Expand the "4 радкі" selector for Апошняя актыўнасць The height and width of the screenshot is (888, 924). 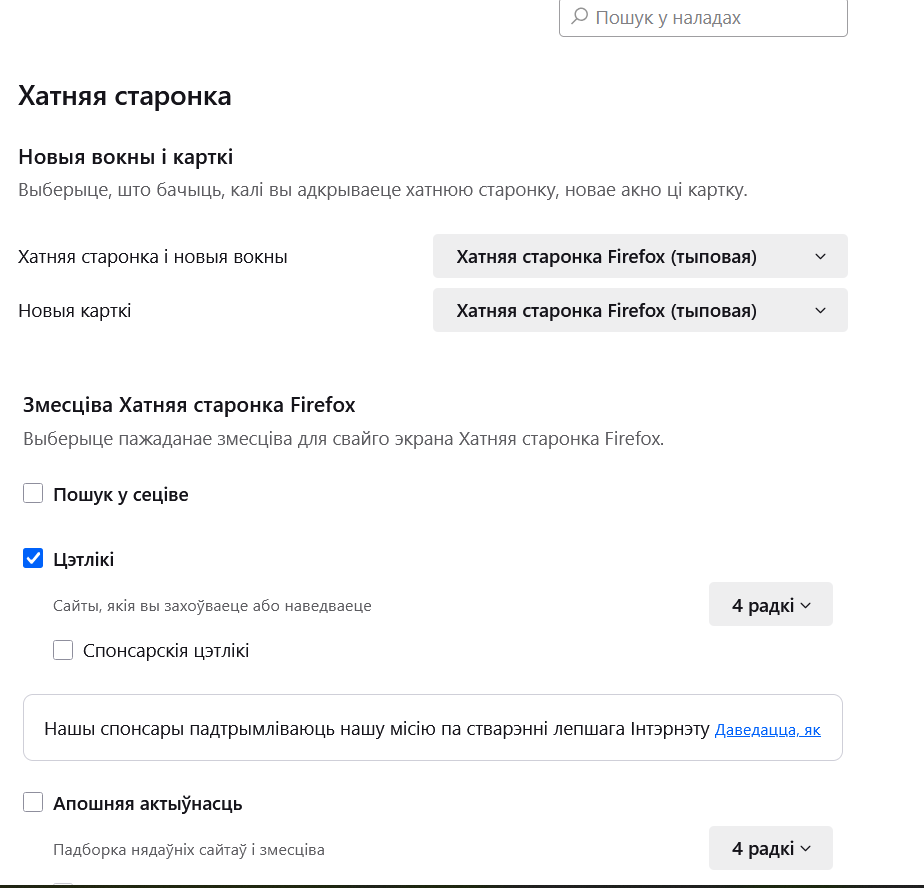pyautogui.click(x=770, y=848)
